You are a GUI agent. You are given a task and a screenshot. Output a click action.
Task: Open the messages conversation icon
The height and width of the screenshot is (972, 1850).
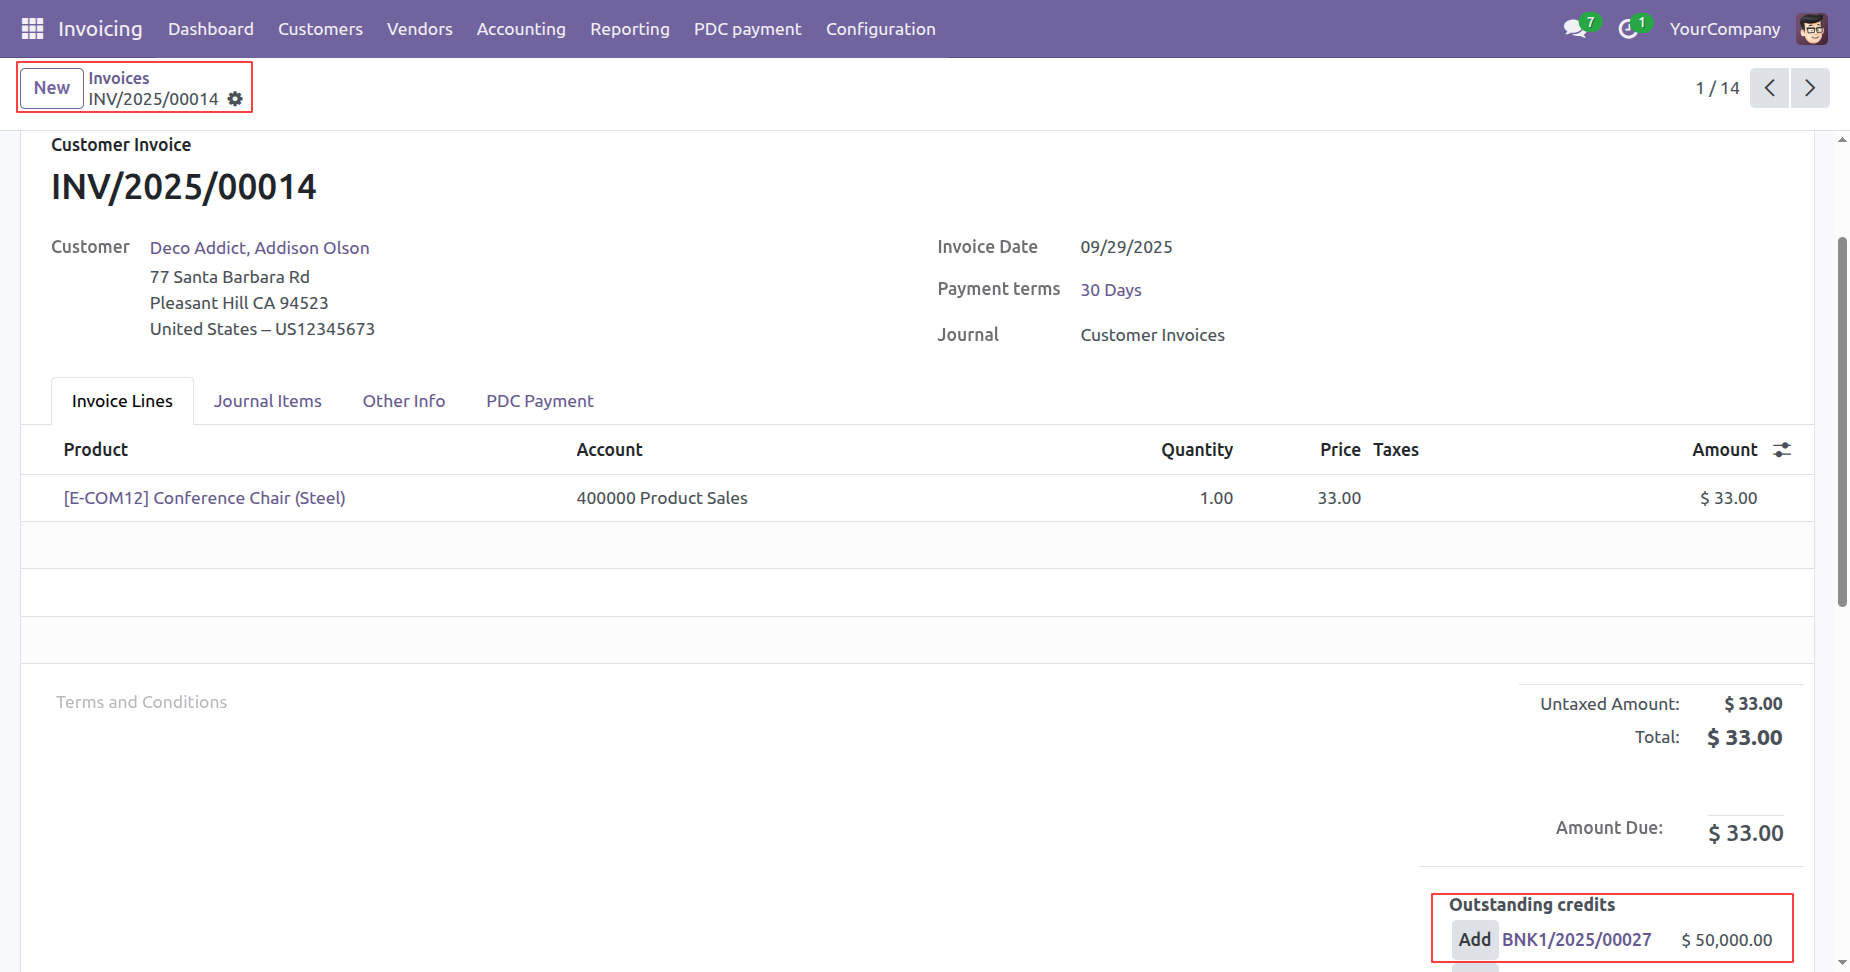[1575, 29]
